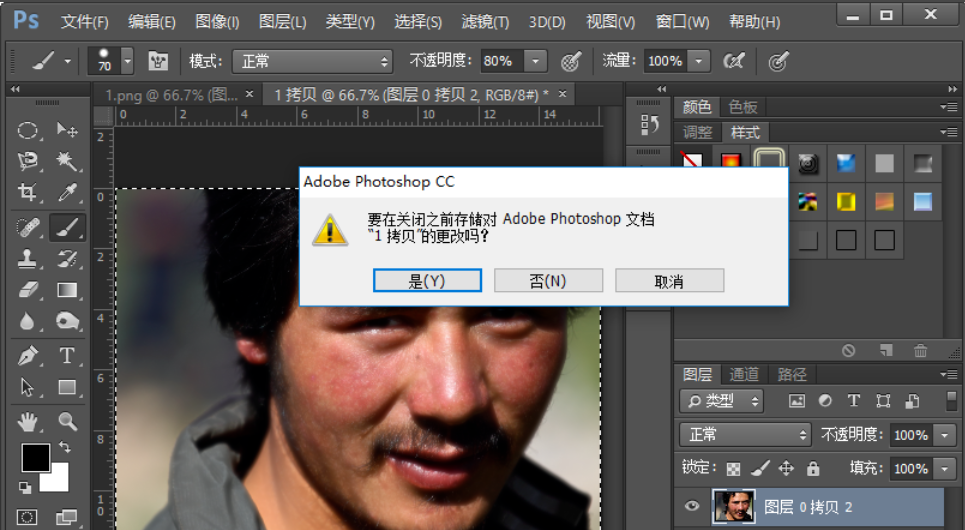This screenshot has width=965, height=530.
Task: Open the 流量 slider dropdown
Action: (x=699, y=61)
